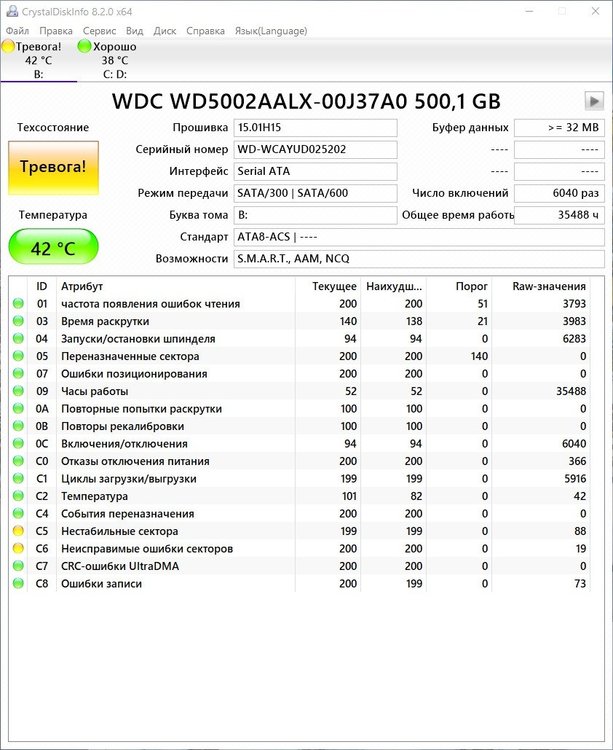Click the Стандарт field ATA8-ACS

click(x=419, y=237)
